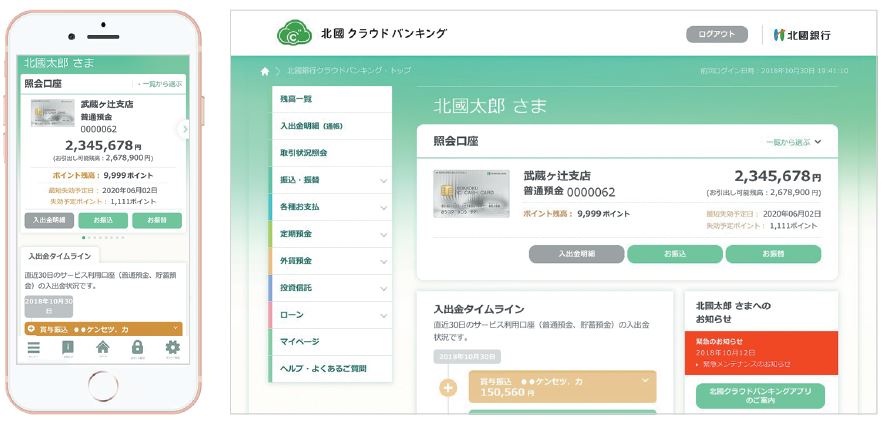
Task: Tap the phone 2018年10月30日 date label
Action: pyautogui.click(x=49, y=306)
